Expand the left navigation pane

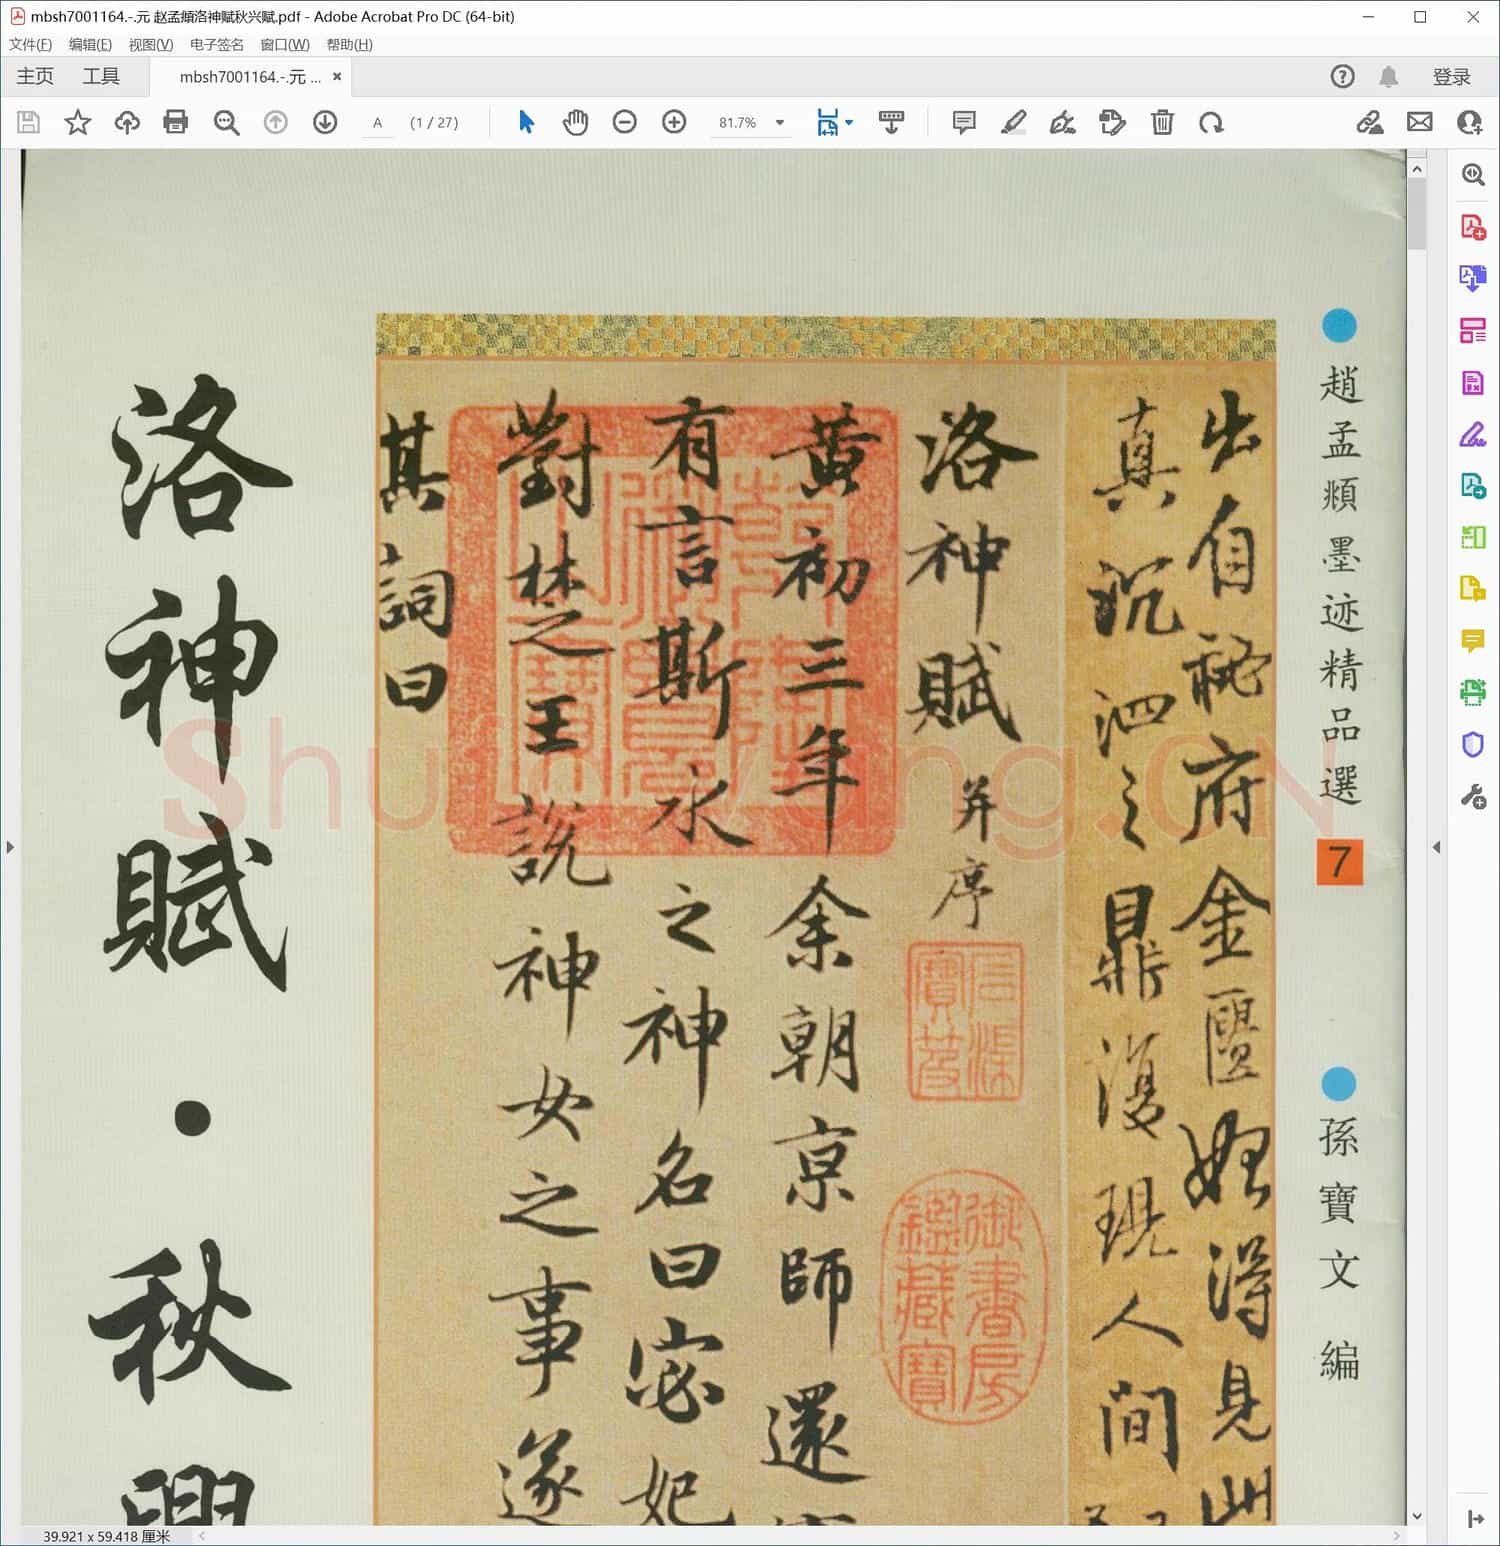point(10,847)
